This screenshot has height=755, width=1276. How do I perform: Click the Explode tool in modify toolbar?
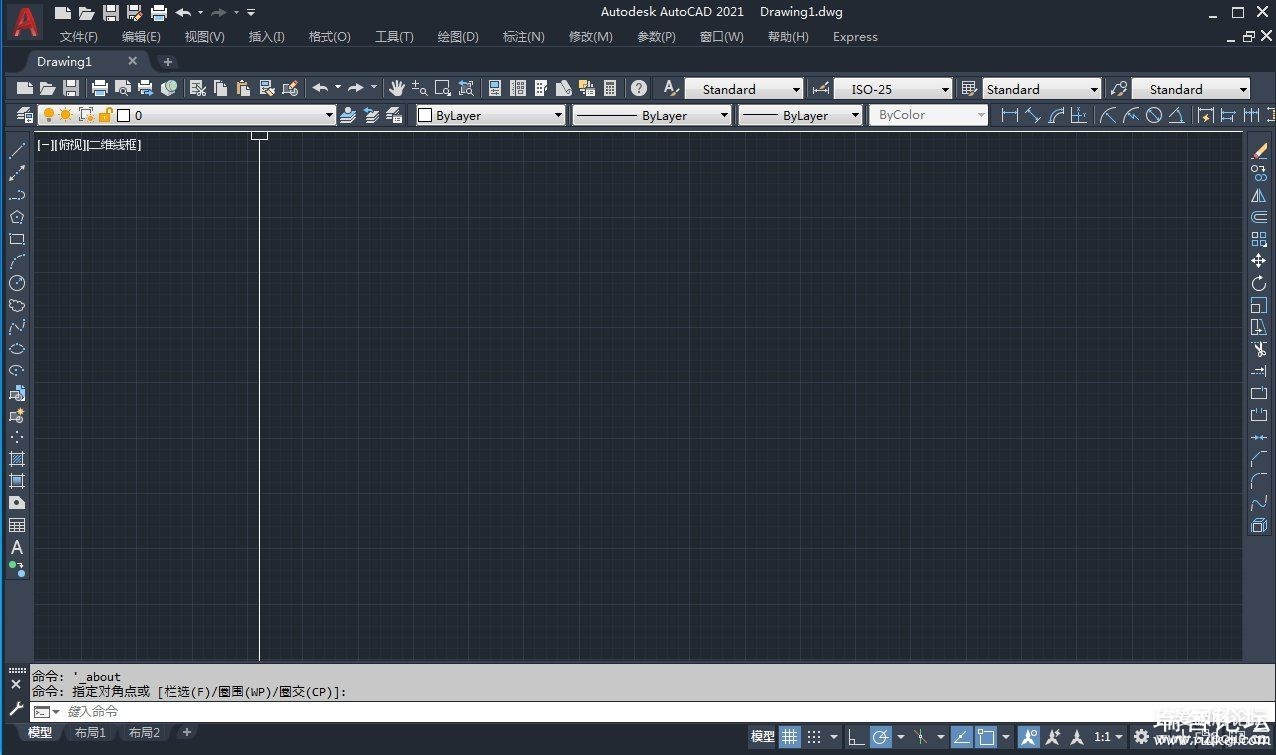1259,525
